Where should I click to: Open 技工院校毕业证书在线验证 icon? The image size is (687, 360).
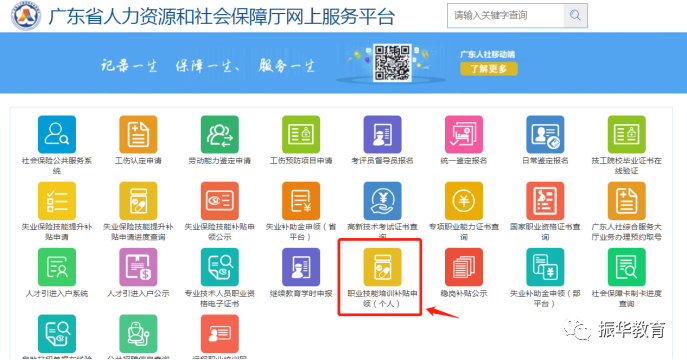point(627,134)
